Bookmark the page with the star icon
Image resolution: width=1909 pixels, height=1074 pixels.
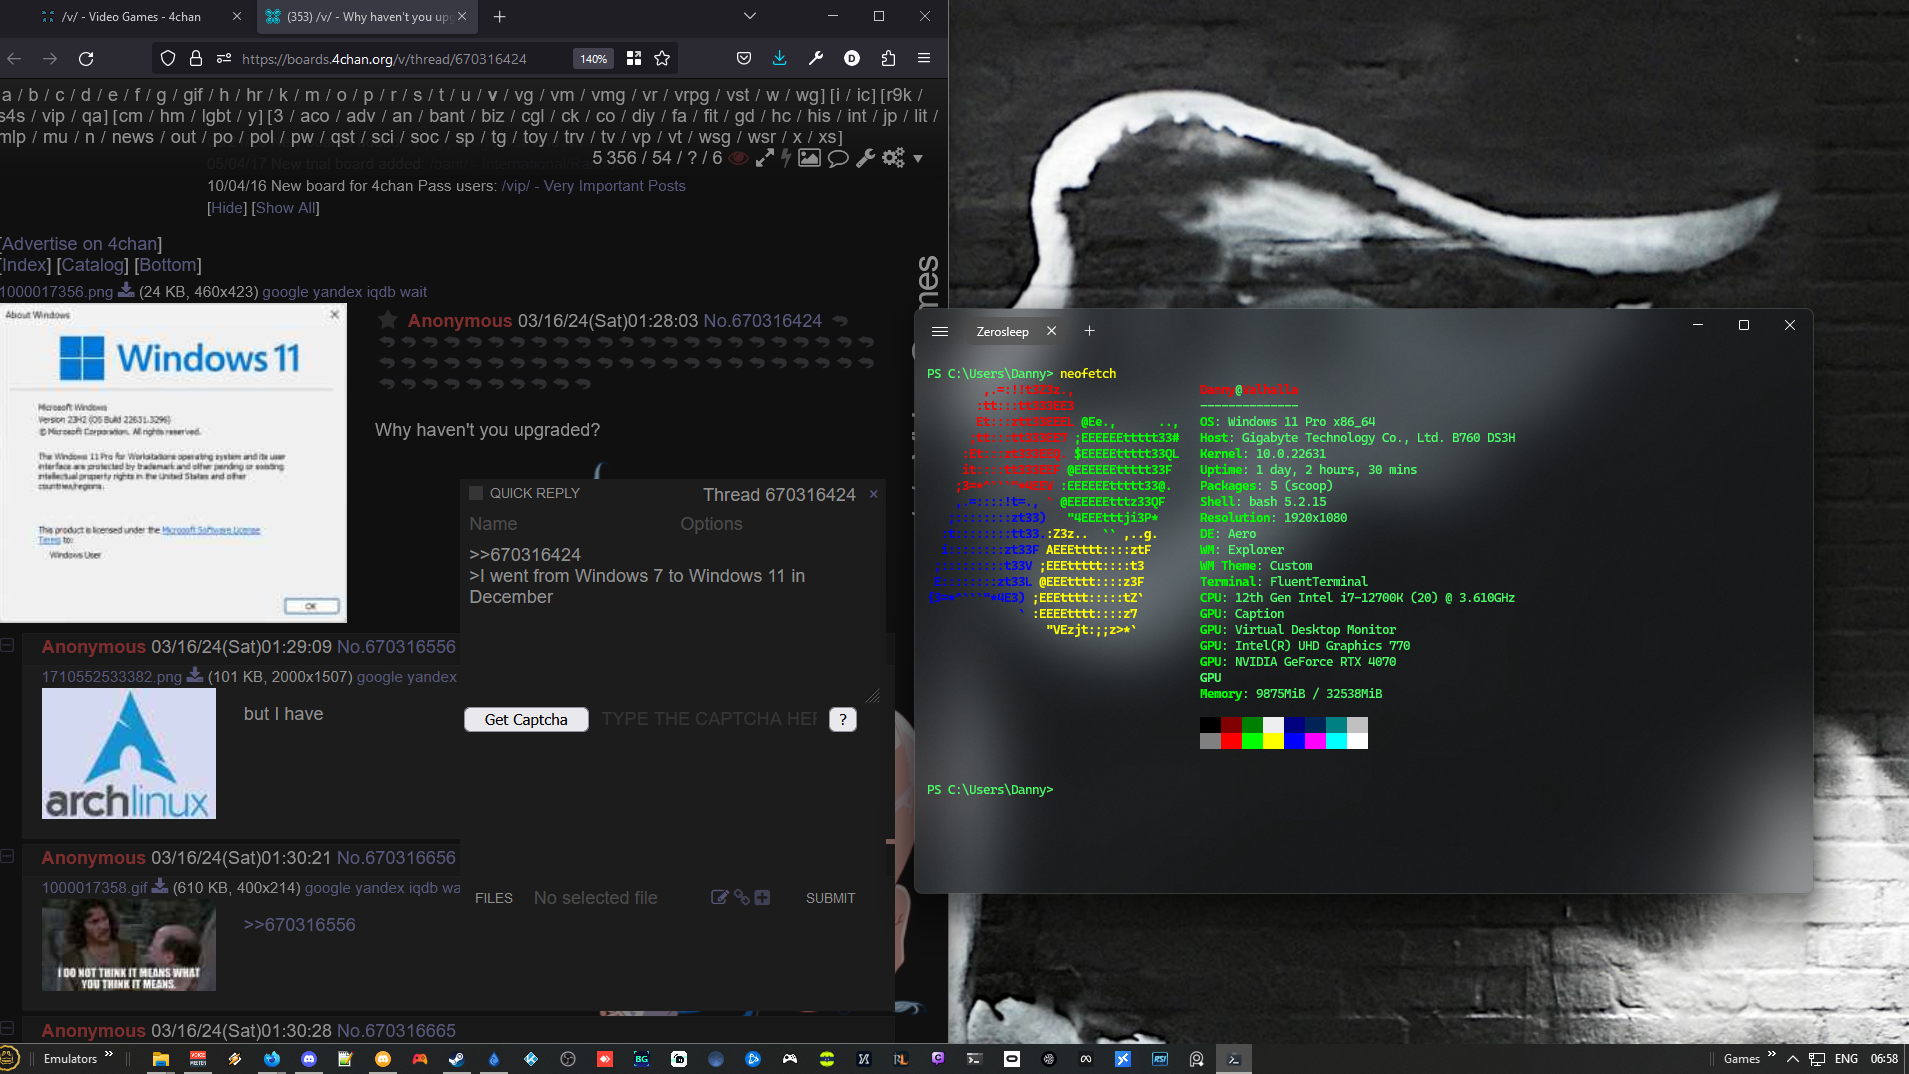click(662, 59)
